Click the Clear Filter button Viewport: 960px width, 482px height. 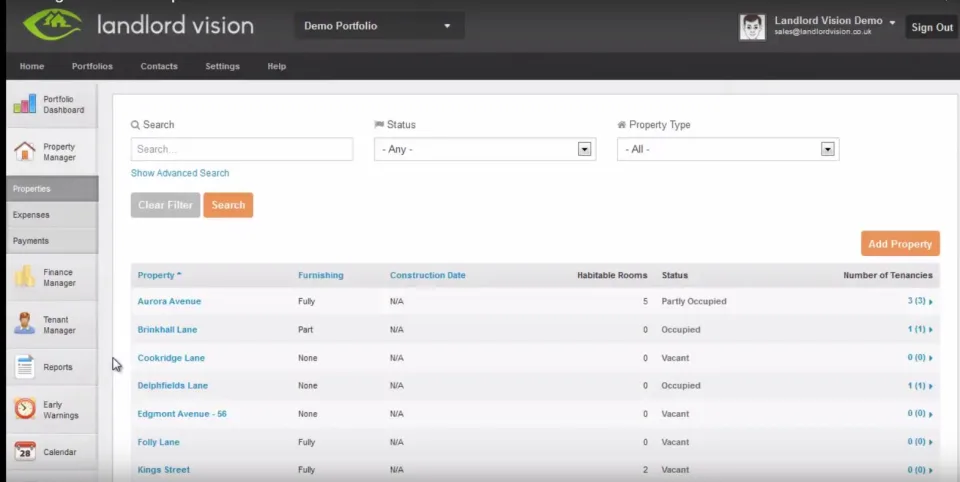(x=165, y=205)
